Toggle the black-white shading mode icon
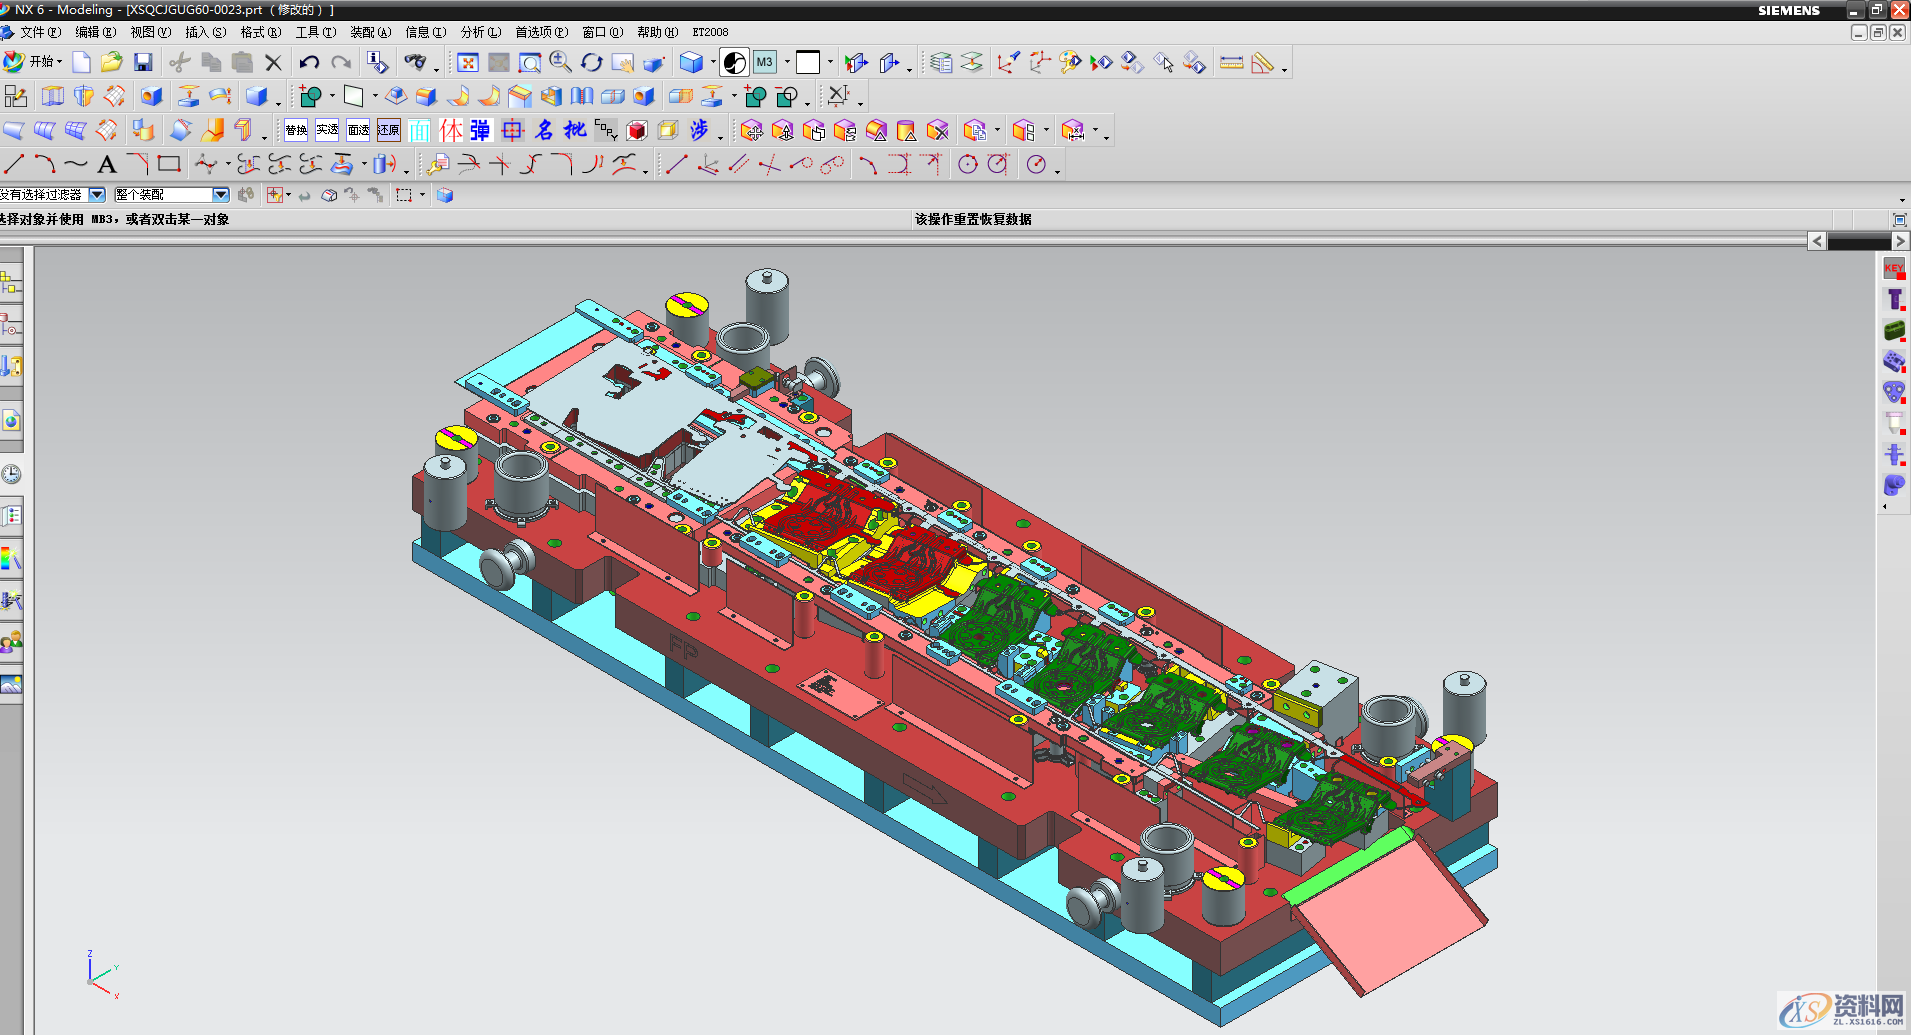This screenshot has height=1035, width=1911. 735,63
